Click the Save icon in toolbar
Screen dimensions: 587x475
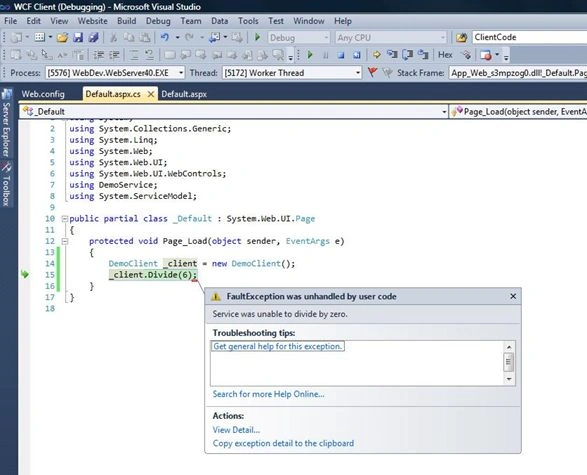(x=78, y=37)
